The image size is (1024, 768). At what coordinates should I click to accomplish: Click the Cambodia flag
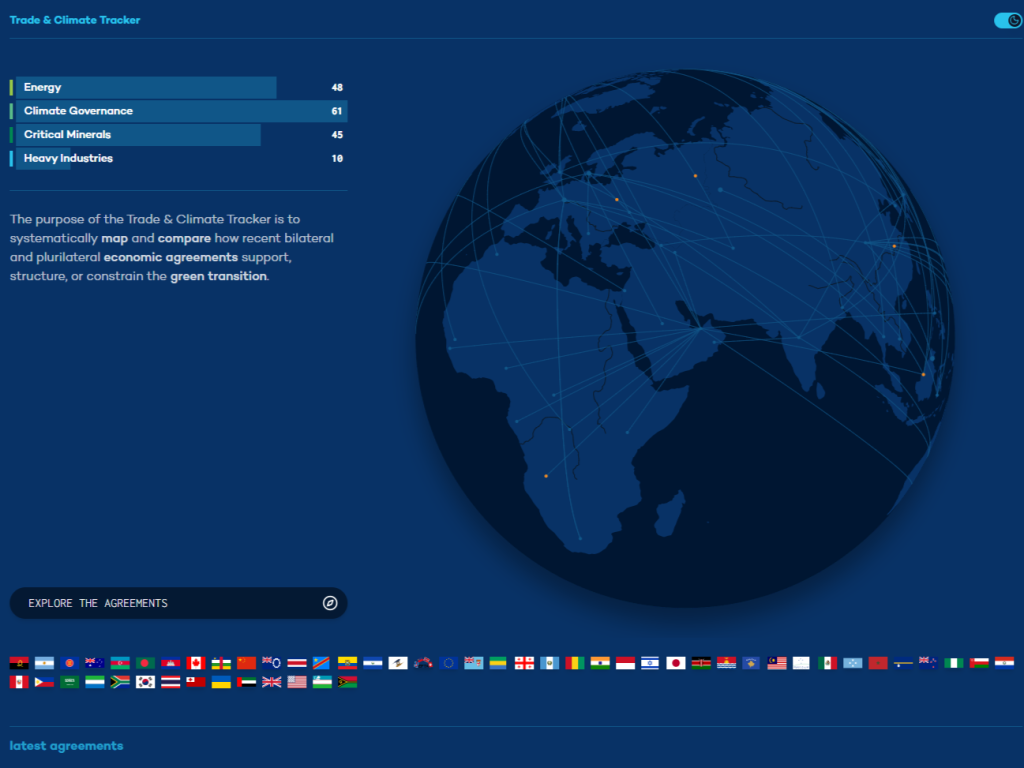click(170, 663)
